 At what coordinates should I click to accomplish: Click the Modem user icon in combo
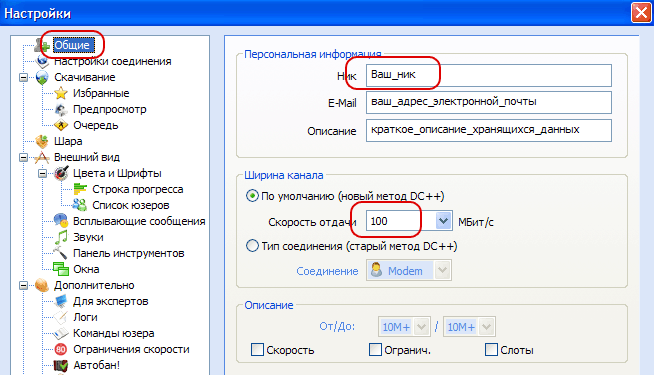[377, 270]
